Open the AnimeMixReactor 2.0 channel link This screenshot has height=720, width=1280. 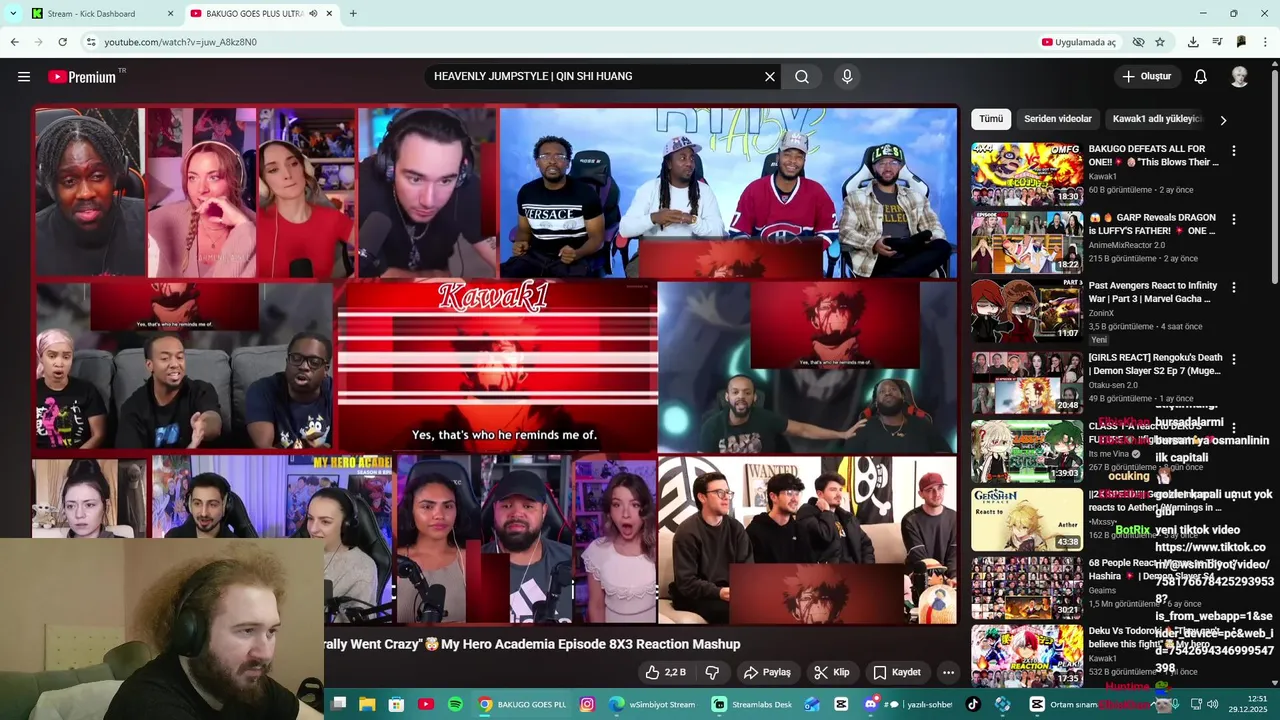click(1127, 245)
